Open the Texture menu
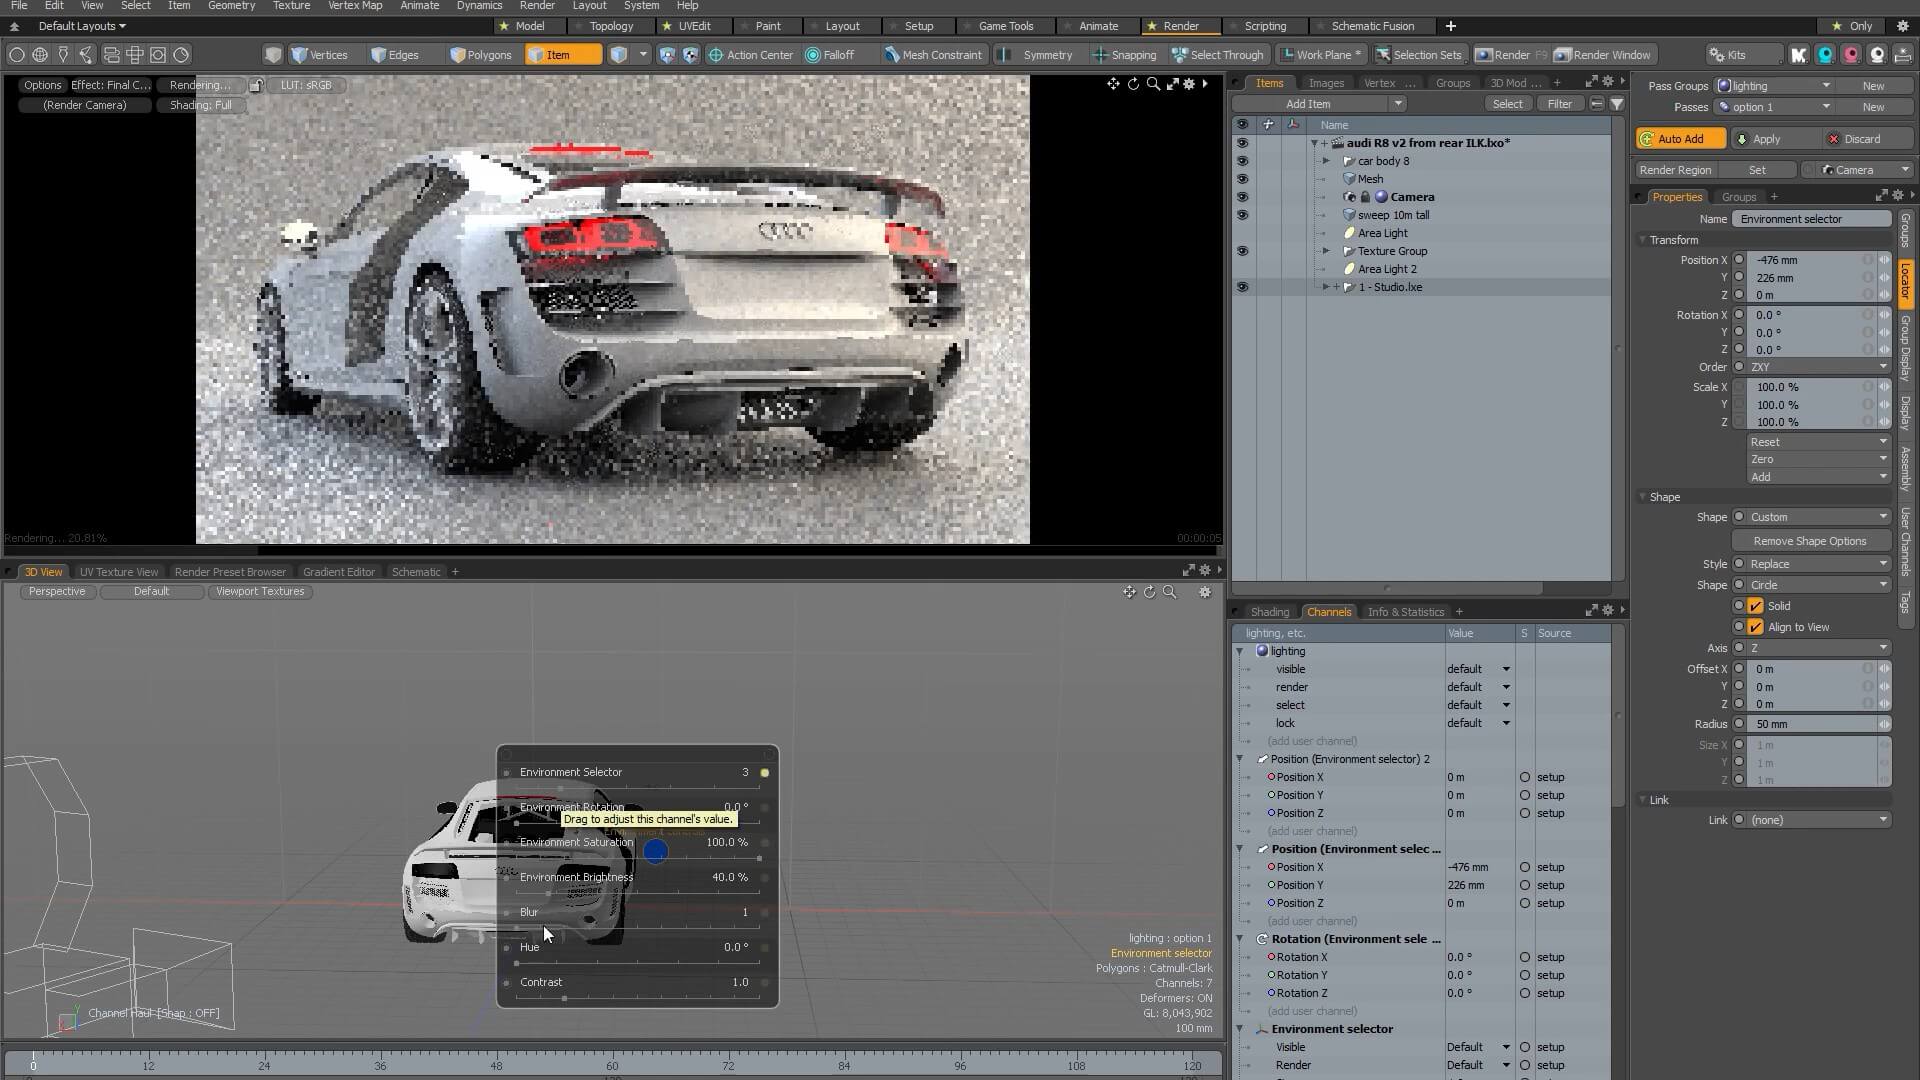 291,6
